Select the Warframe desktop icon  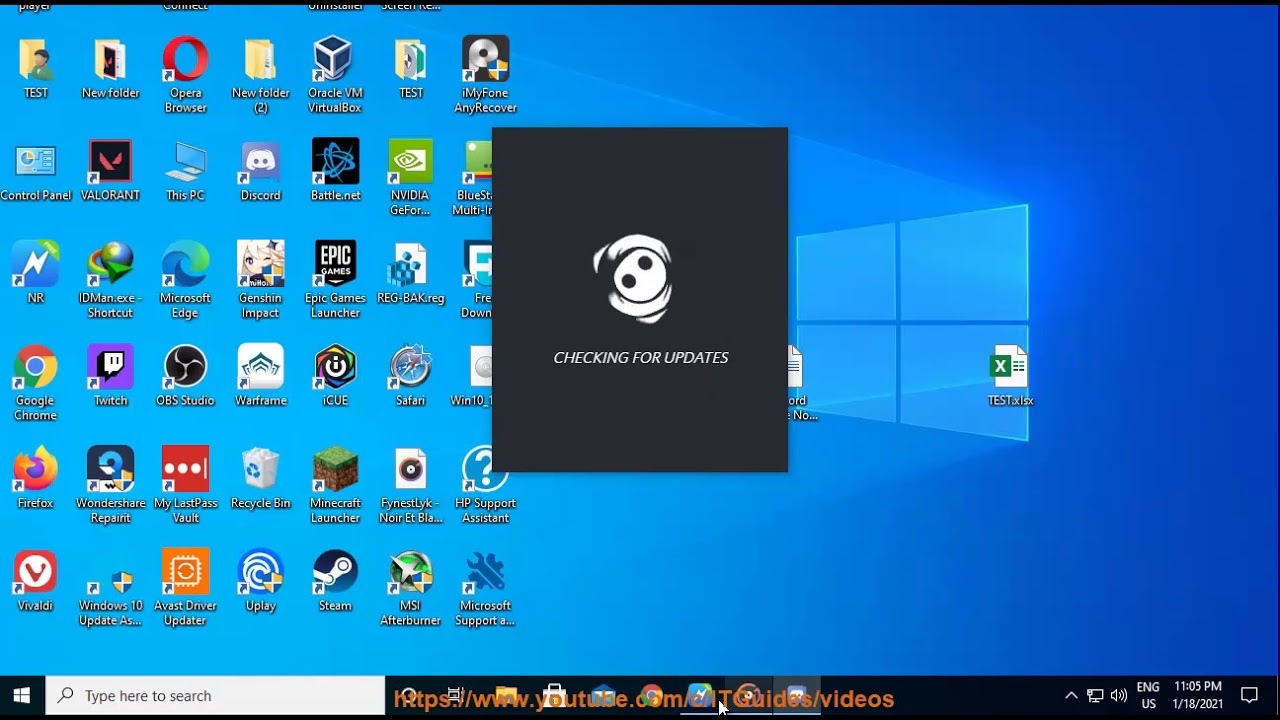(260, 376)
